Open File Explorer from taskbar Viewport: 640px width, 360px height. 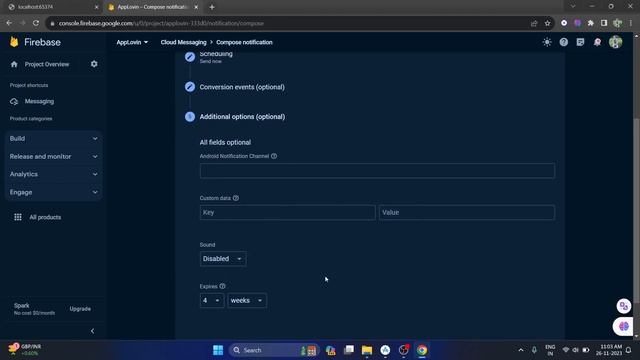[x=367, y=350]
